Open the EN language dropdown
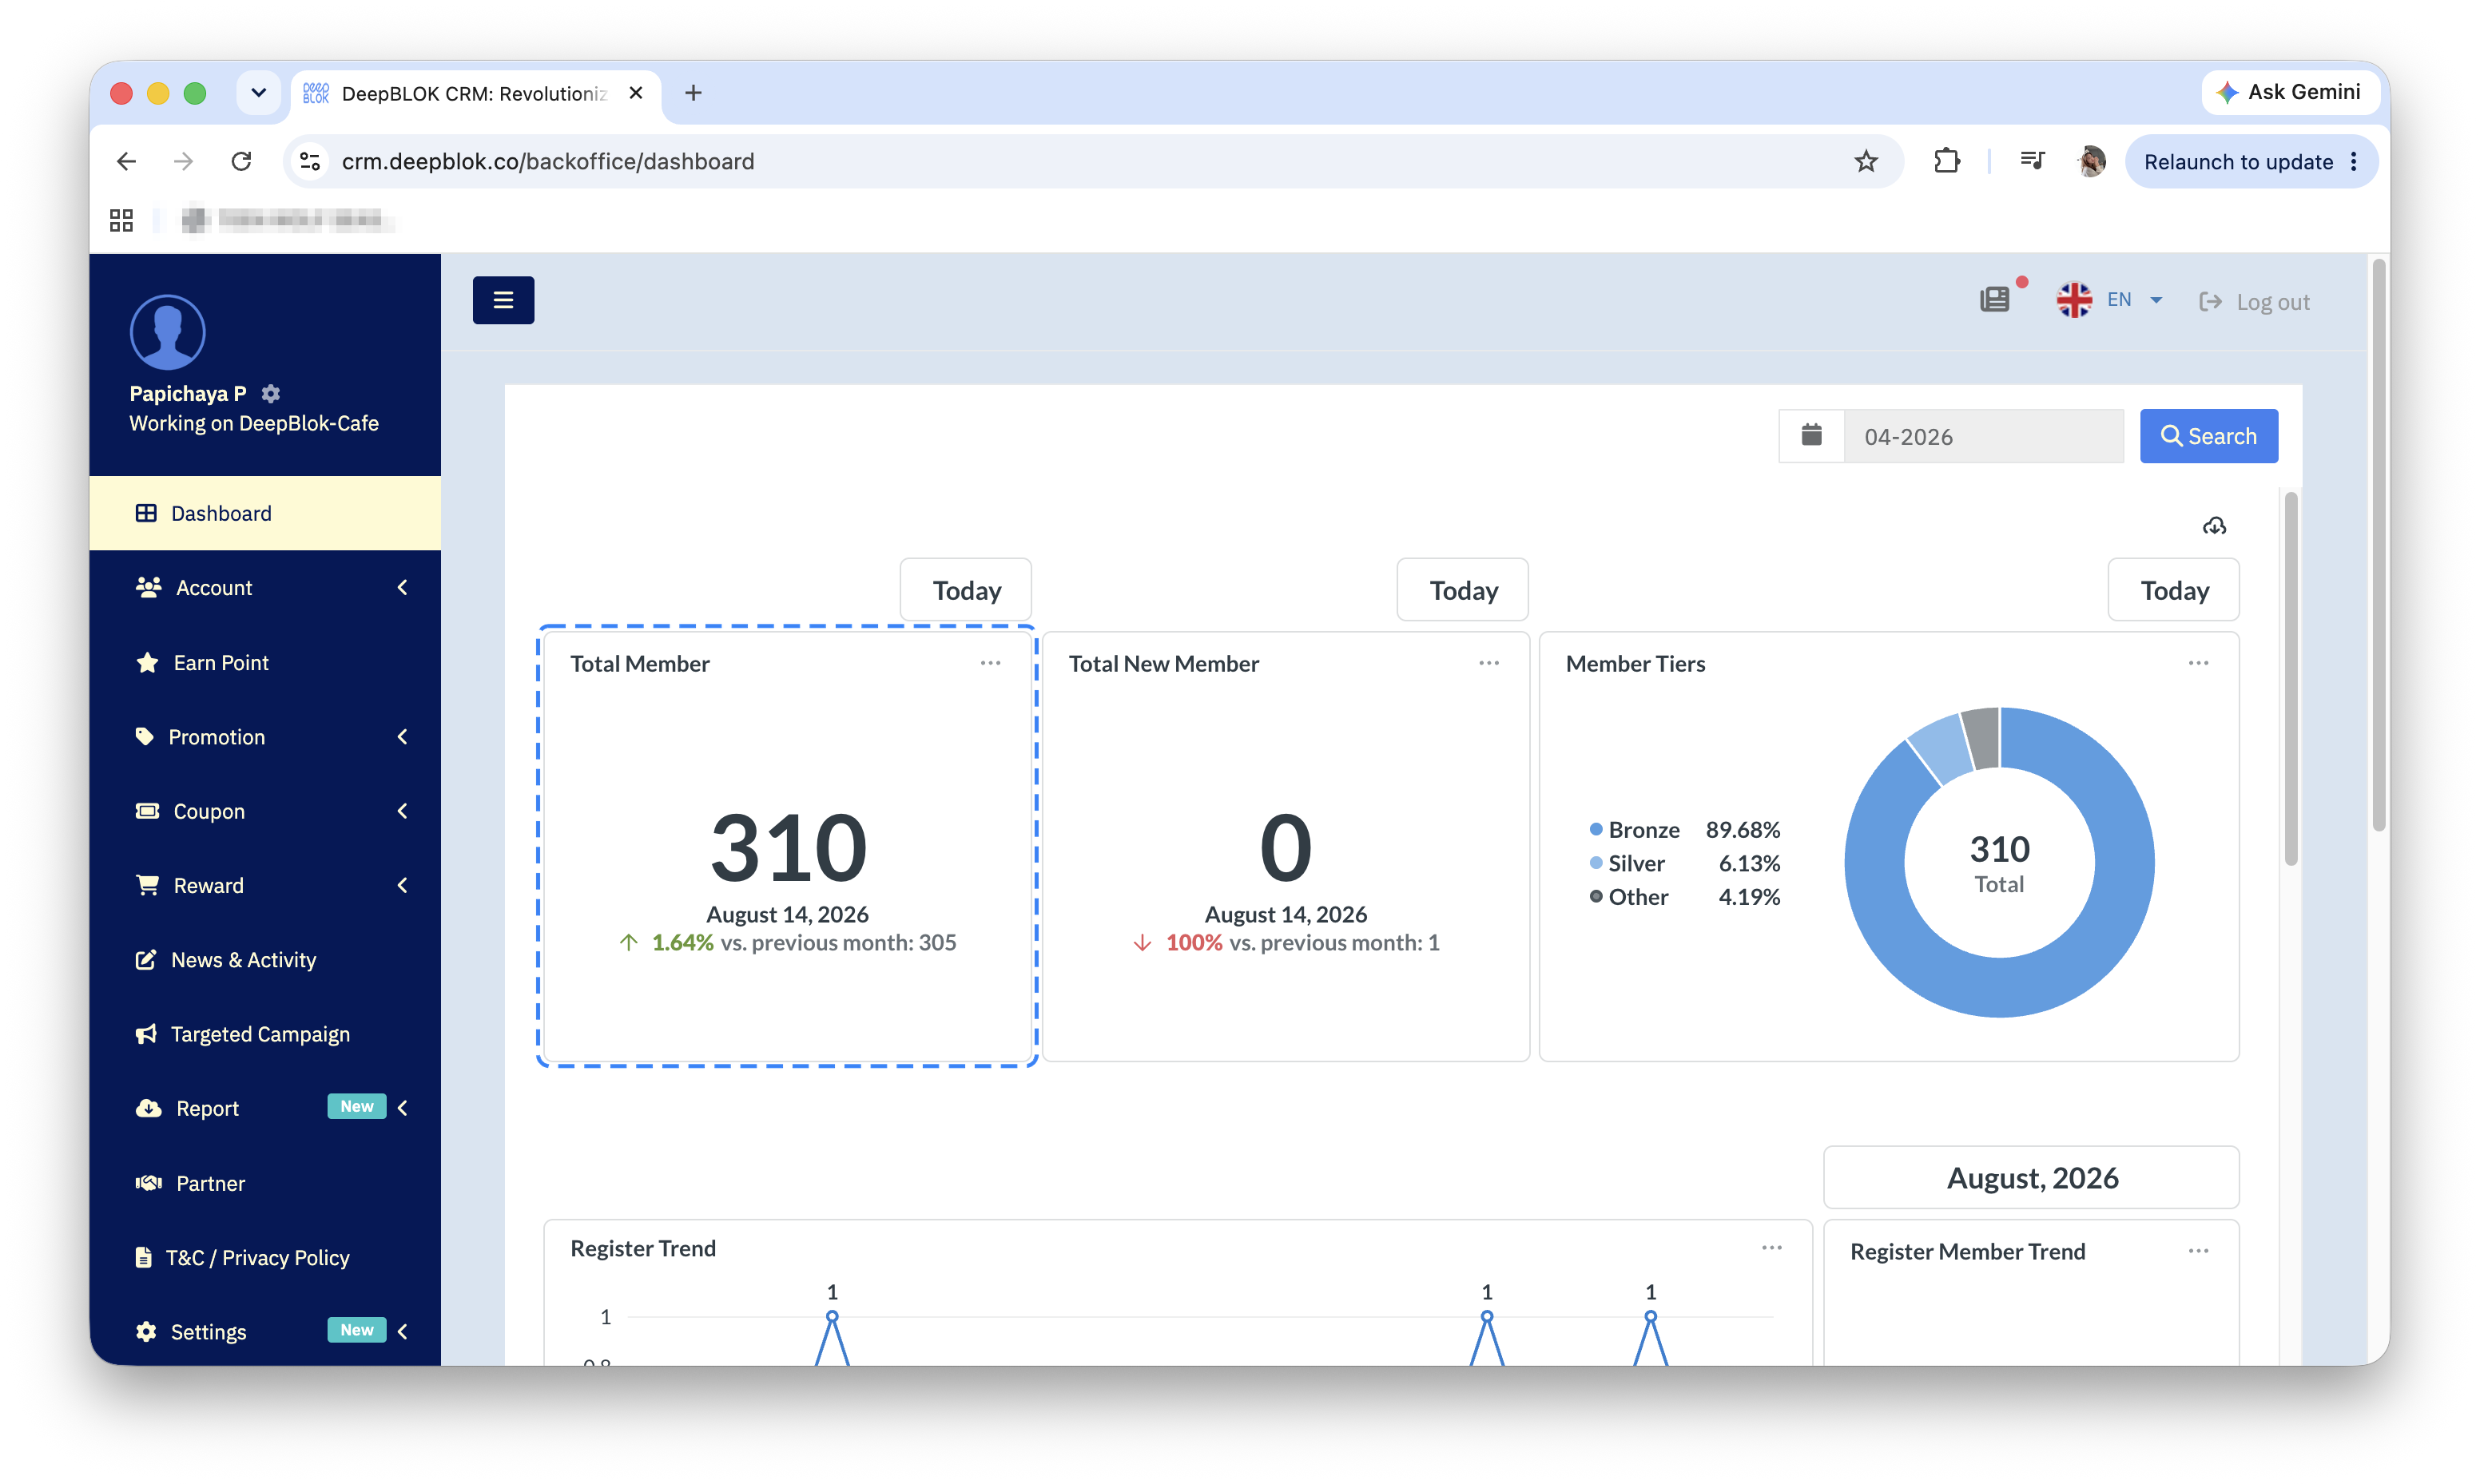2480x1484 pixels. [x=2134, y=300]
